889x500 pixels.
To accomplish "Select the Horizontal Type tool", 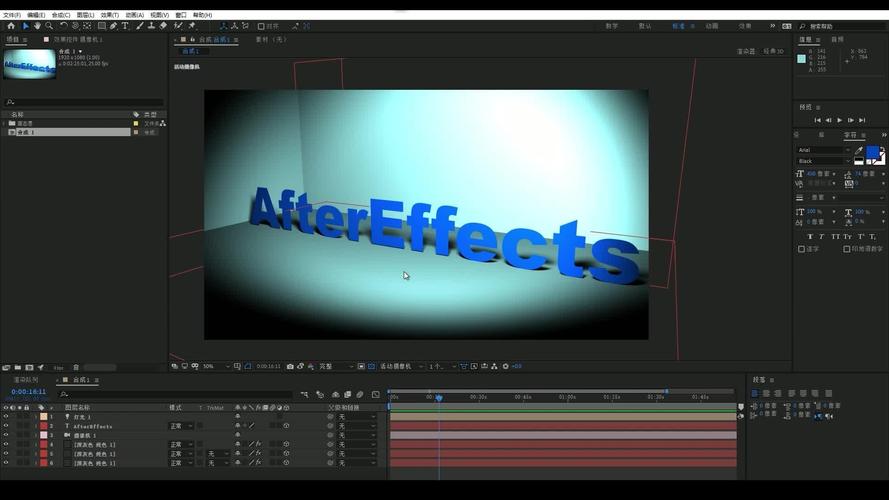I will 125,26.
